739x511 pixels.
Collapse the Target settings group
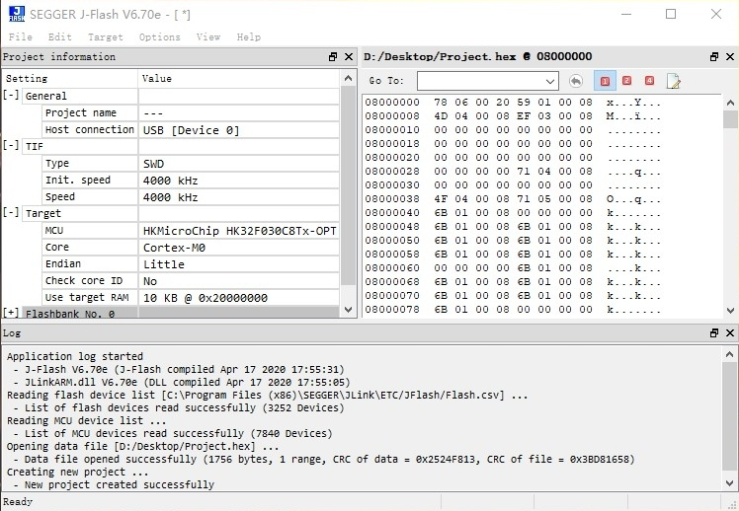point(11,213)
